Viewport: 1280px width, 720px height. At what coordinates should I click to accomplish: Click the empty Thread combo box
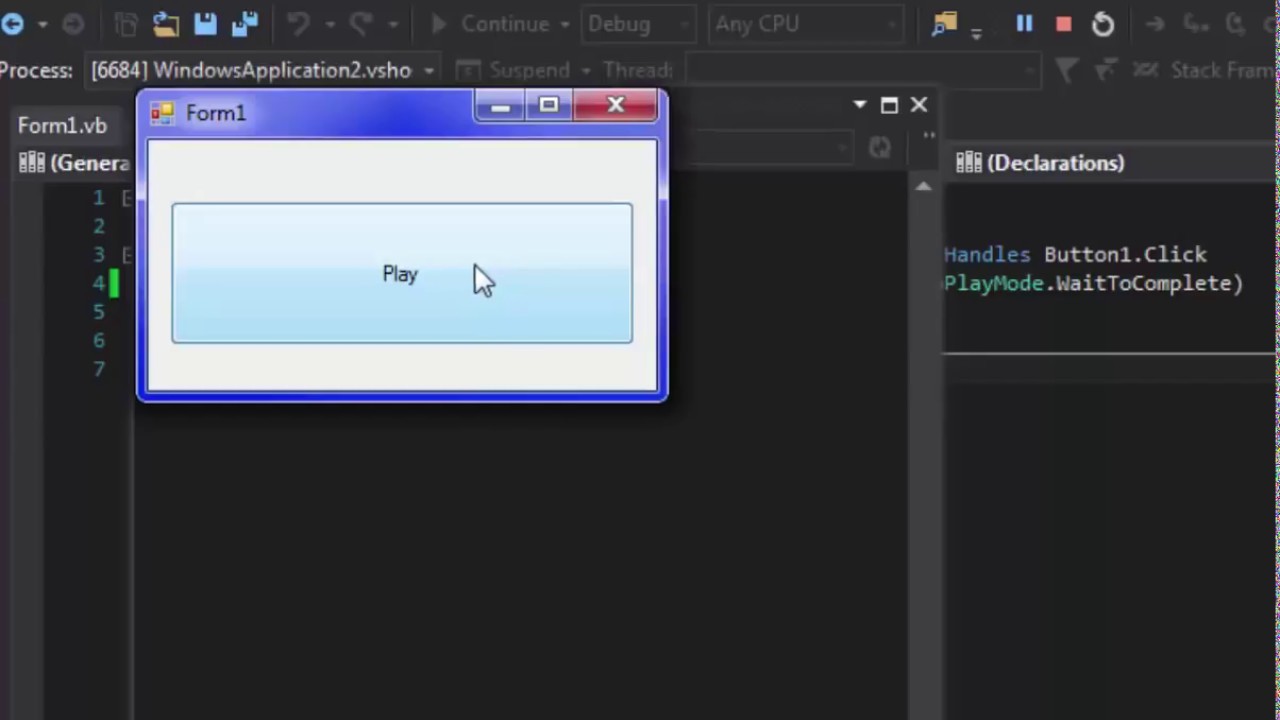[862, 70]
